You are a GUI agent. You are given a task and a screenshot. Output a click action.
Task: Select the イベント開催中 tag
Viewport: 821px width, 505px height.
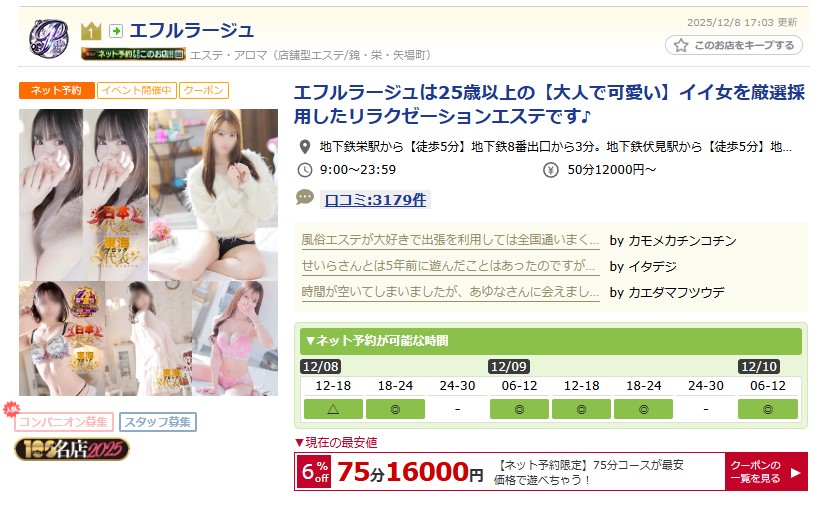pos(137,90)
